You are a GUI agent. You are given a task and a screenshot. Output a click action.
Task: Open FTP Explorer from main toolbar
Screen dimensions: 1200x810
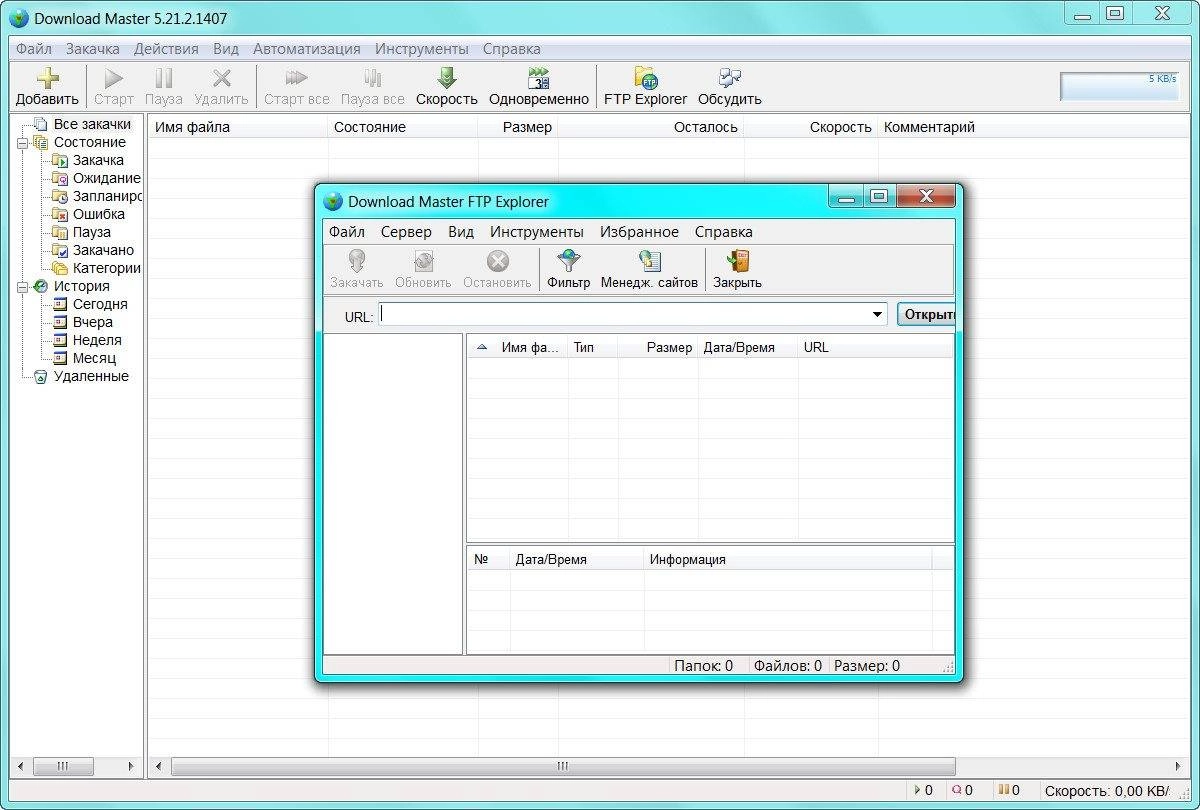point(646,78)
